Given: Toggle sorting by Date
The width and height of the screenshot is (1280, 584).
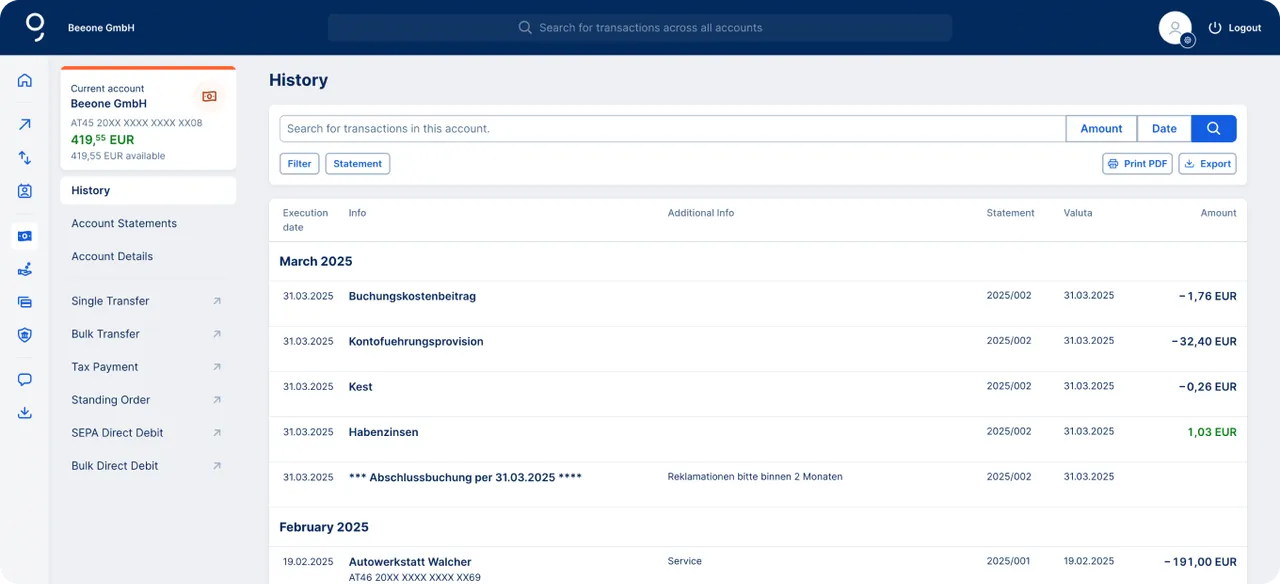Looking at the screenshot, I should tap(1164, 128).
